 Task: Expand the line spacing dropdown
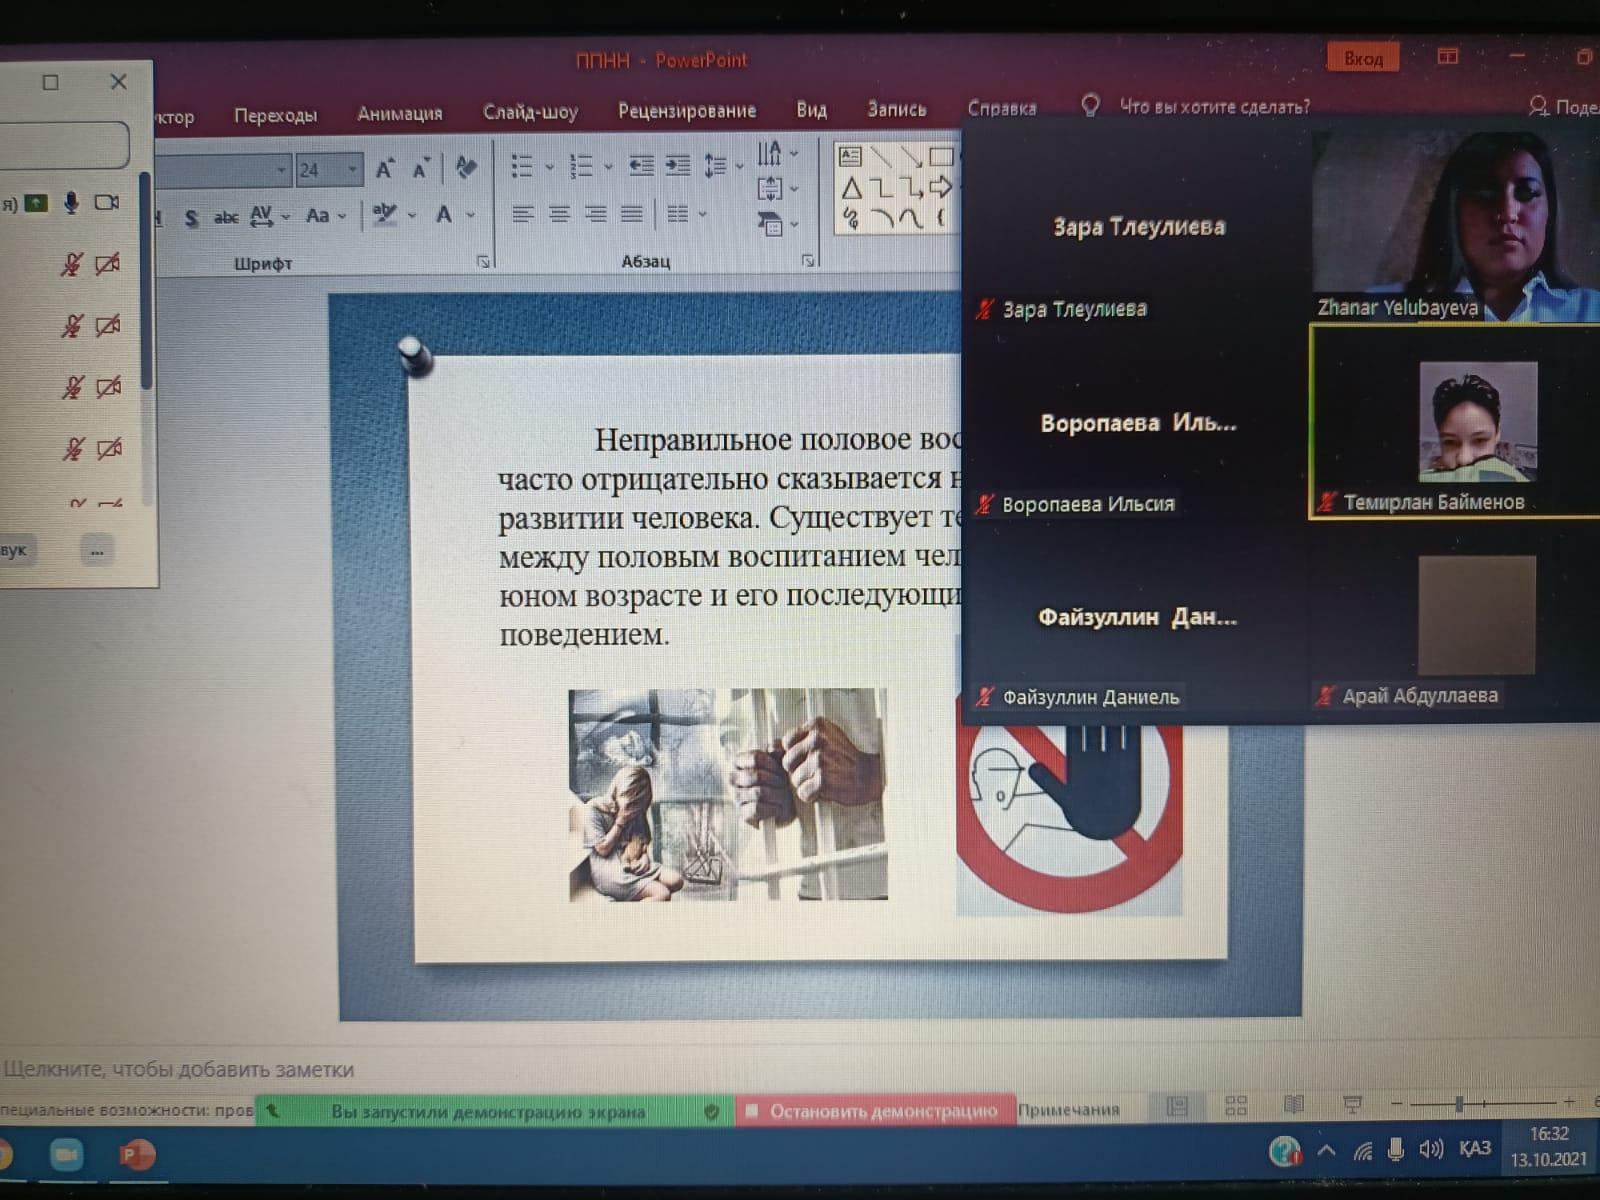click(x=739, y=166)
